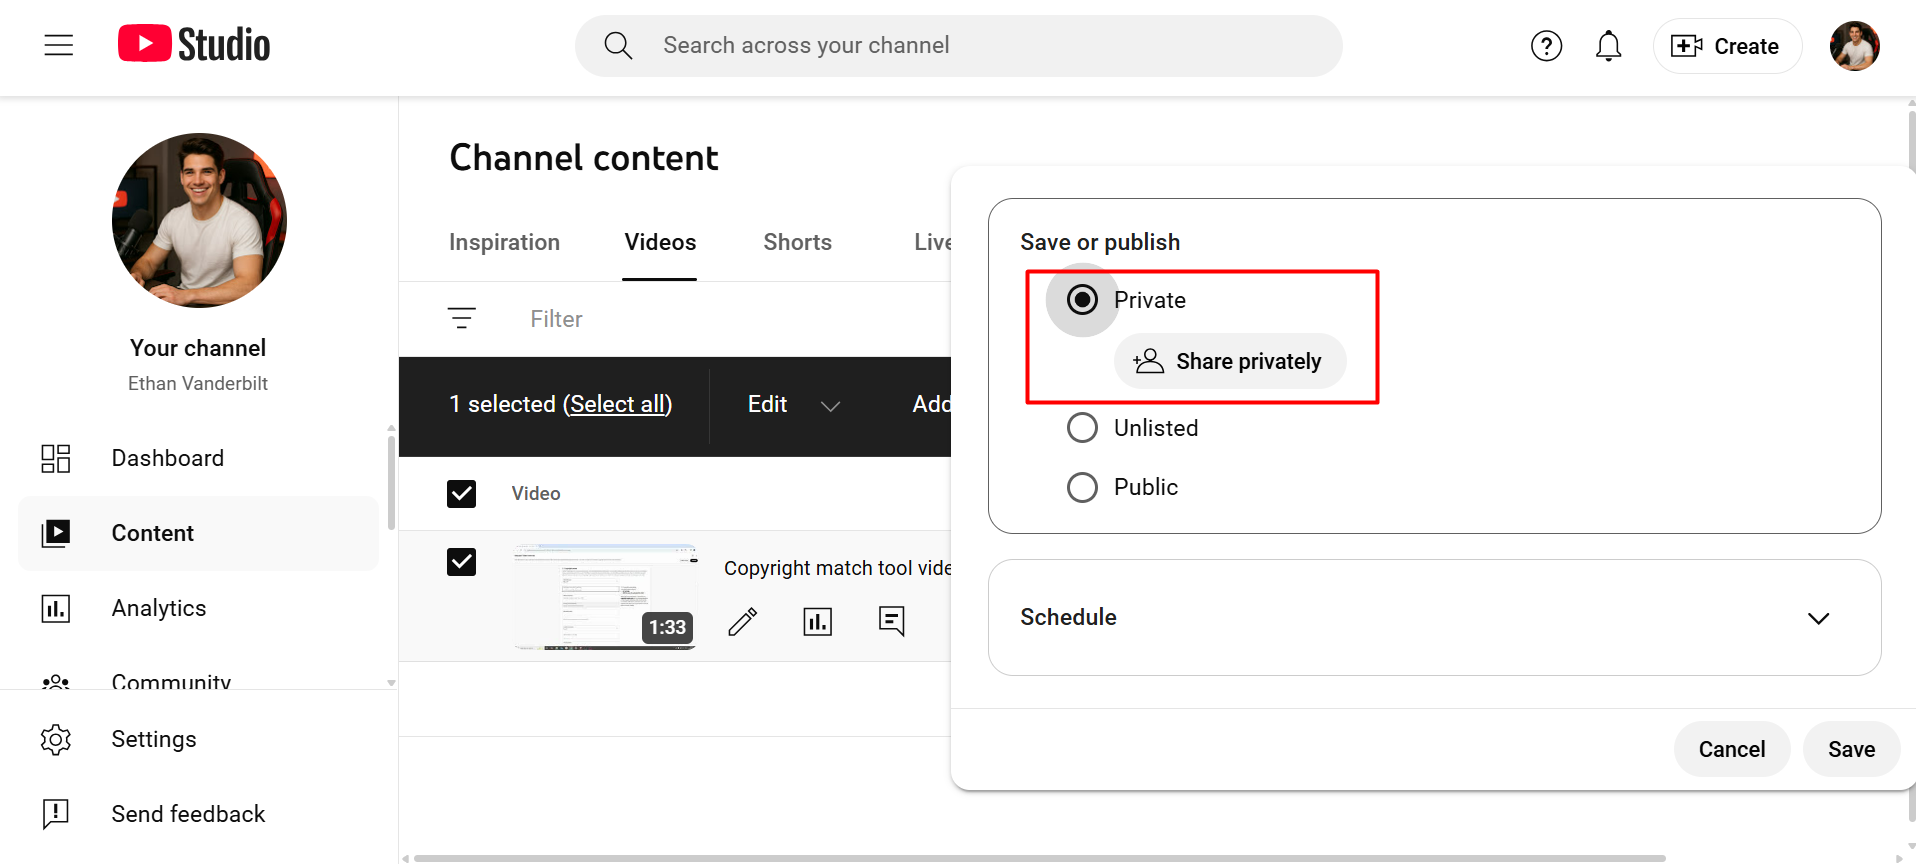Click the horizontal scrollbar at bottom
Image resolution: width=1916 pixels, height=864 pixels.
[1040, 858]
